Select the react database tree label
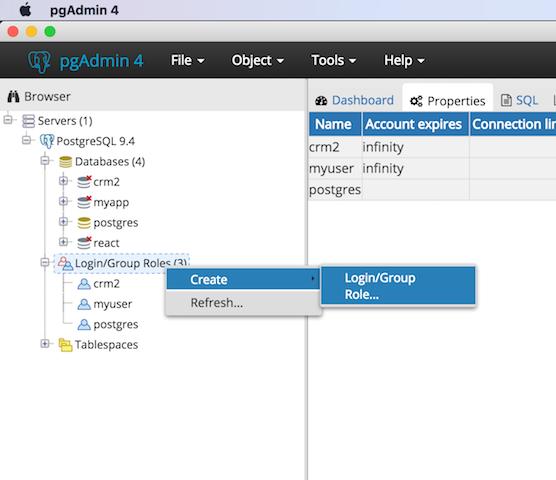 106,243
